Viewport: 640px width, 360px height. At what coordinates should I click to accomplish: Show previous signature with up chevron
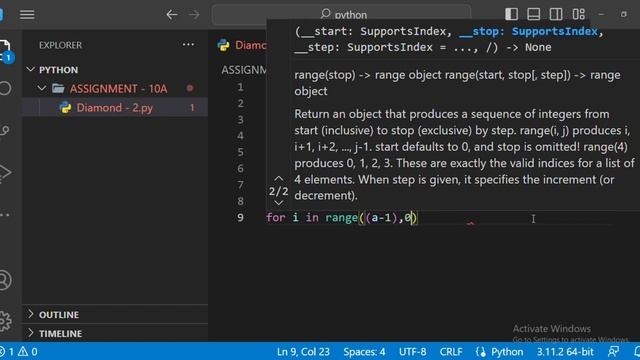pyautogui.click(x=278, y=179)
